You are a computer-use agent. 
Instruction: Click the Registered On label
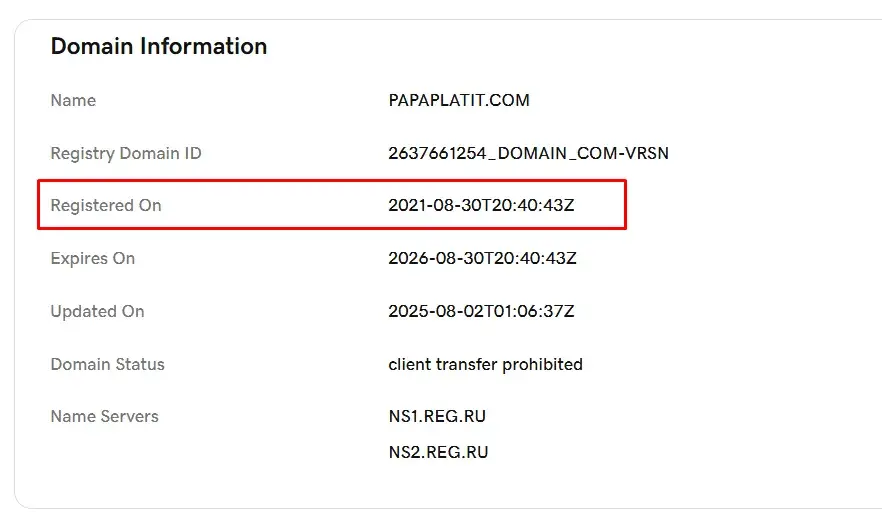(x=106, y=205)
